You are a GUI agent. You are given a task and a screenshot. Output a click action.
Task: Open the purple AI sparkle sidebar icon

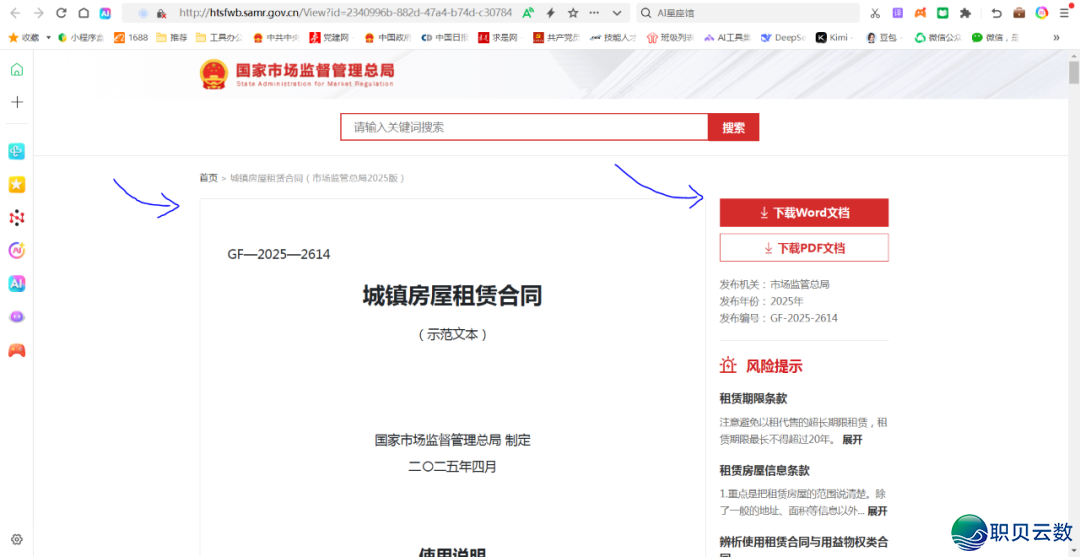(17, 251)
